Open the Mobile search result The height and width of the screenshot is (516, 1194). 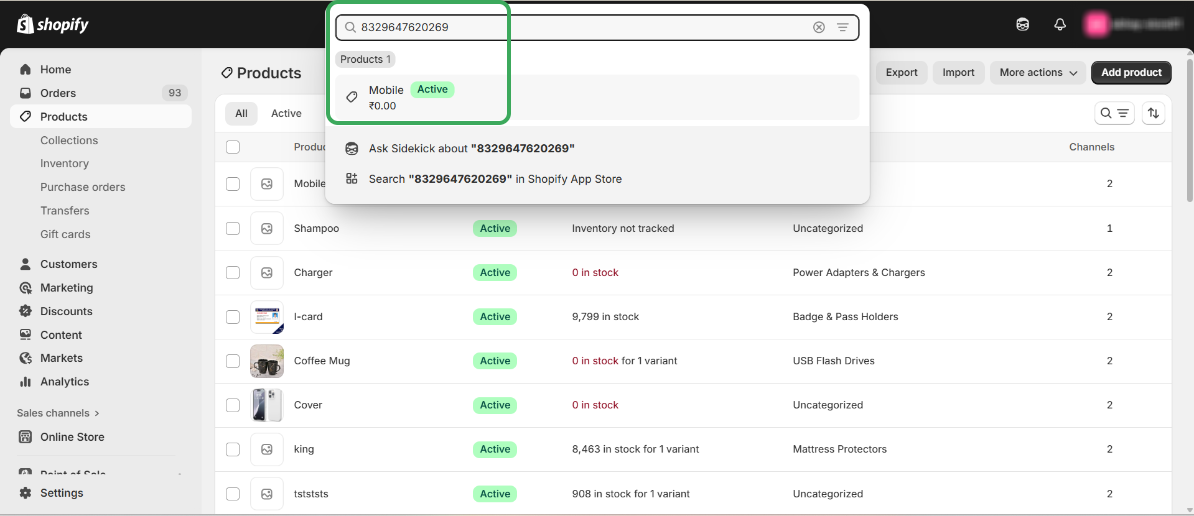click(x=597, y=97)
